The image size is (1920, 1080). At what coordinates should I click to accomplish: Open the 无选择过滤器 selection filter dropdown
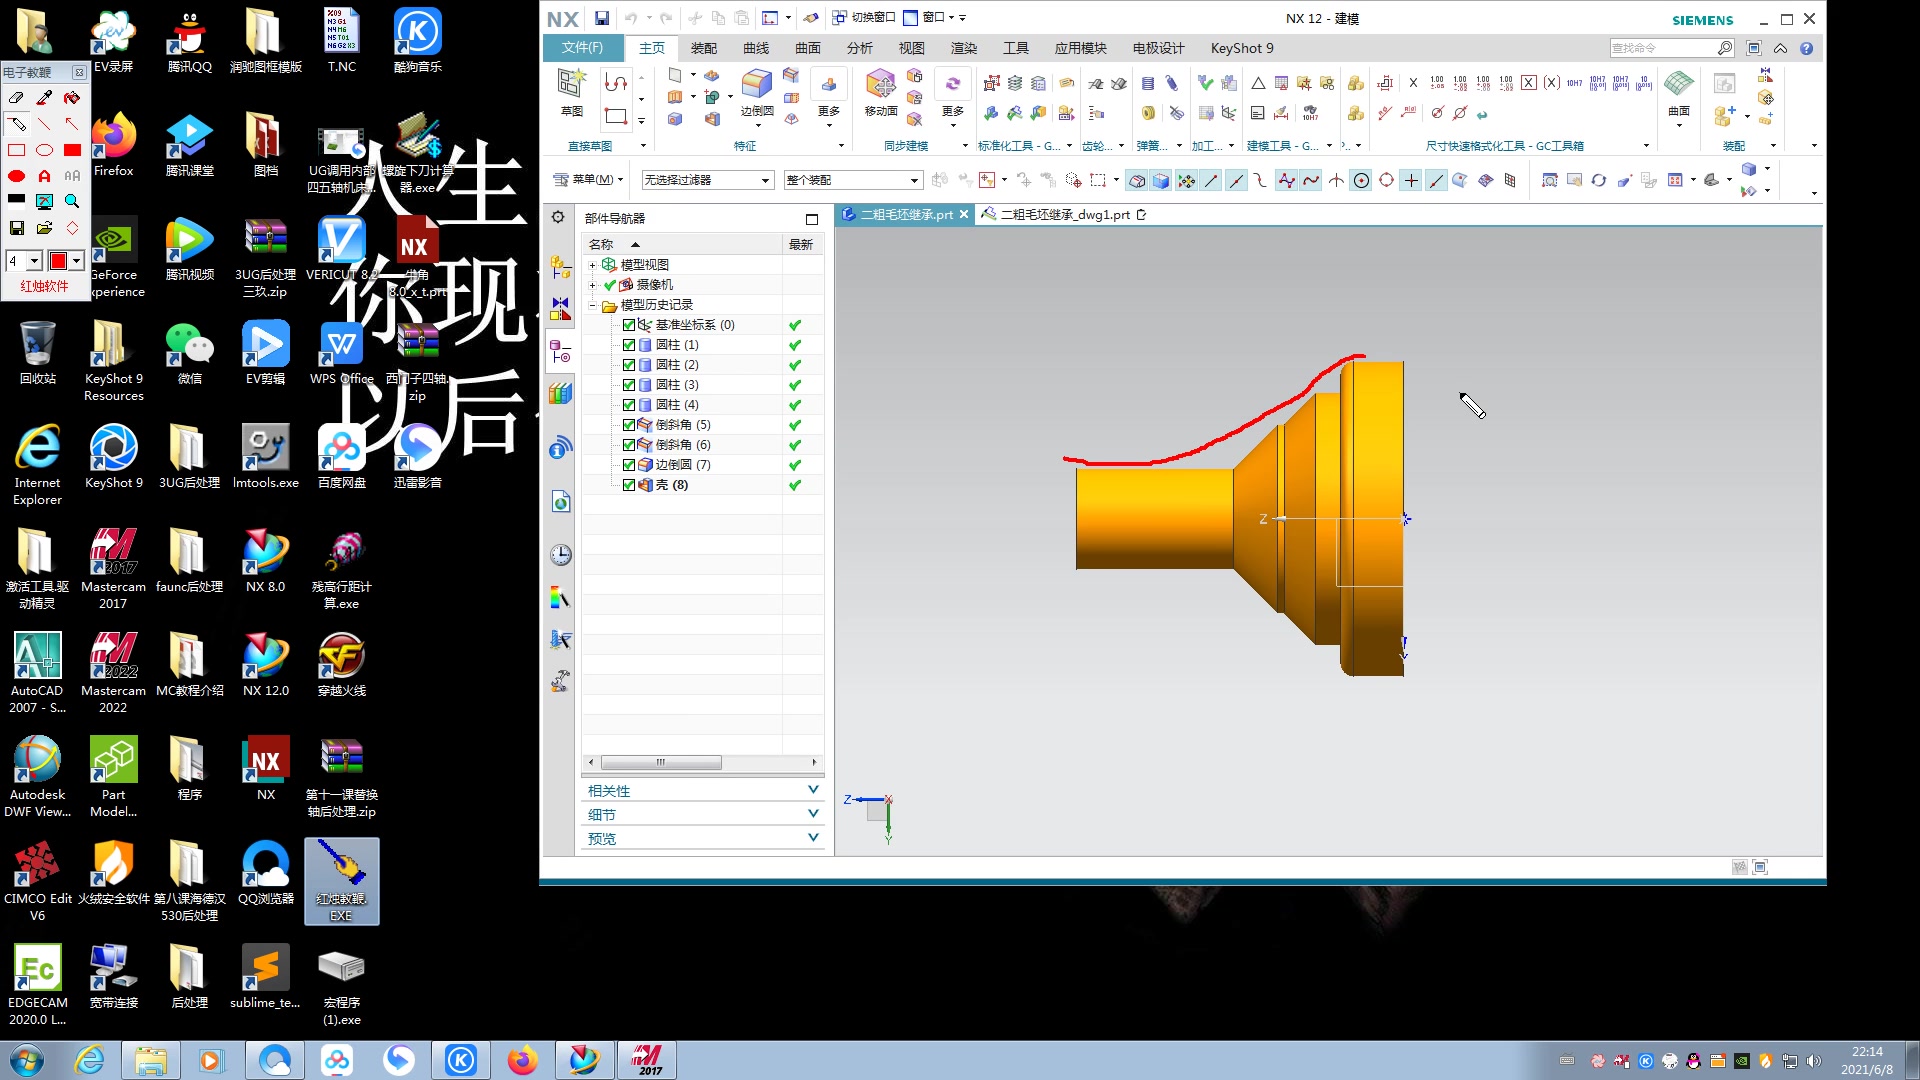[x=765, y=180]
